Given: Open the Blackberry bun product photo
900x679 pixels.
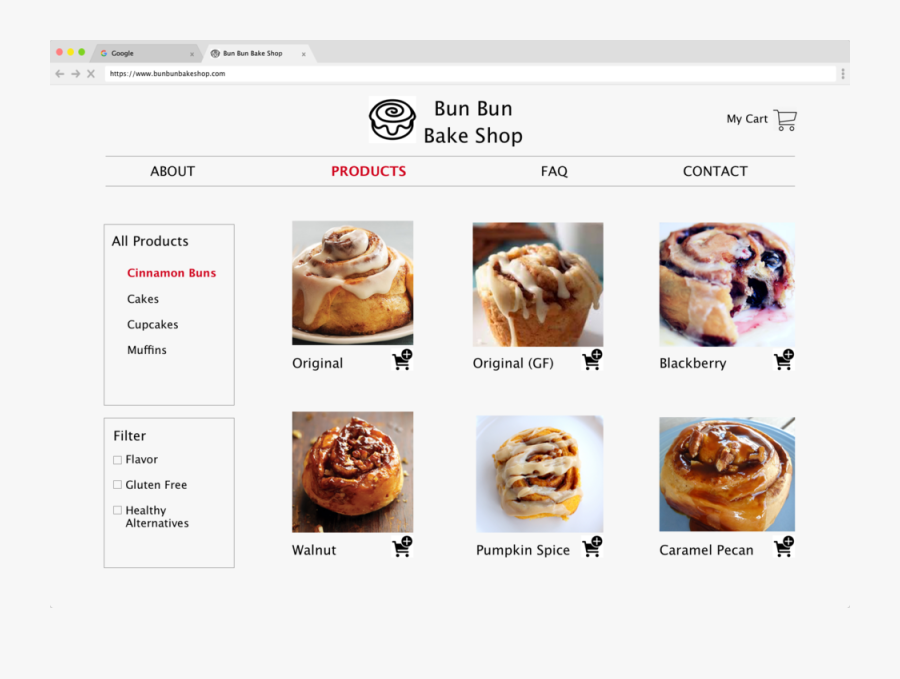Looking at the screenshot, I should [726, 284].
